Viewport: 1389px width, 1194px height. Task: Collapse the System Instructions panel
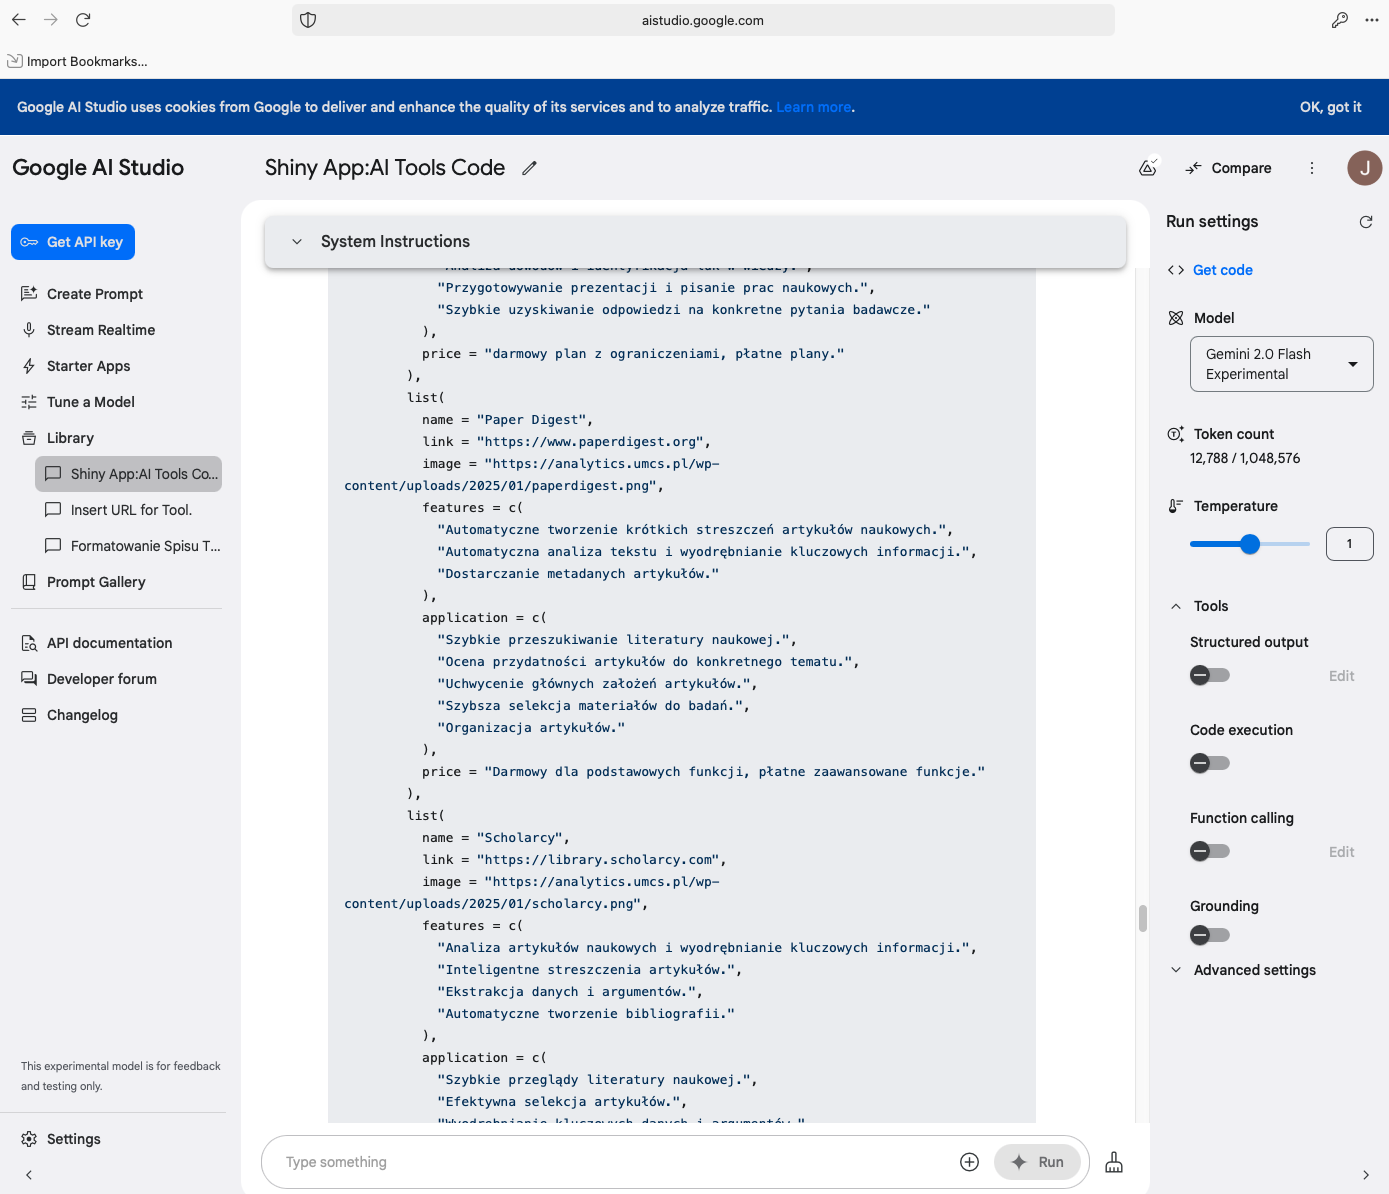pos(296,242)
